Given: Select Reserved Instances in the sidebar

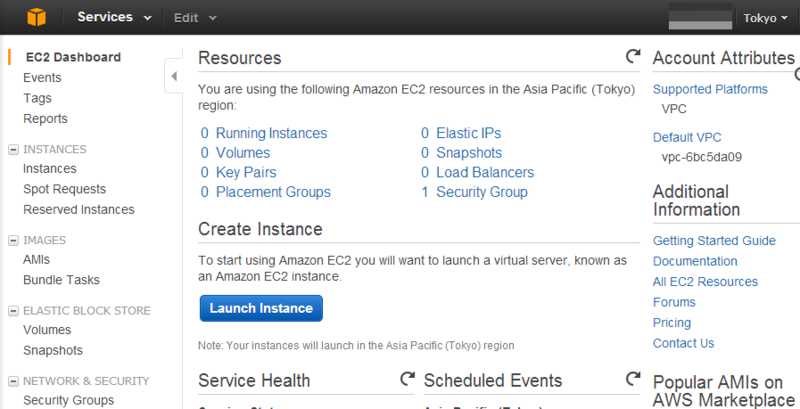Looking at the screenshot, I should [x=78, y=210].
